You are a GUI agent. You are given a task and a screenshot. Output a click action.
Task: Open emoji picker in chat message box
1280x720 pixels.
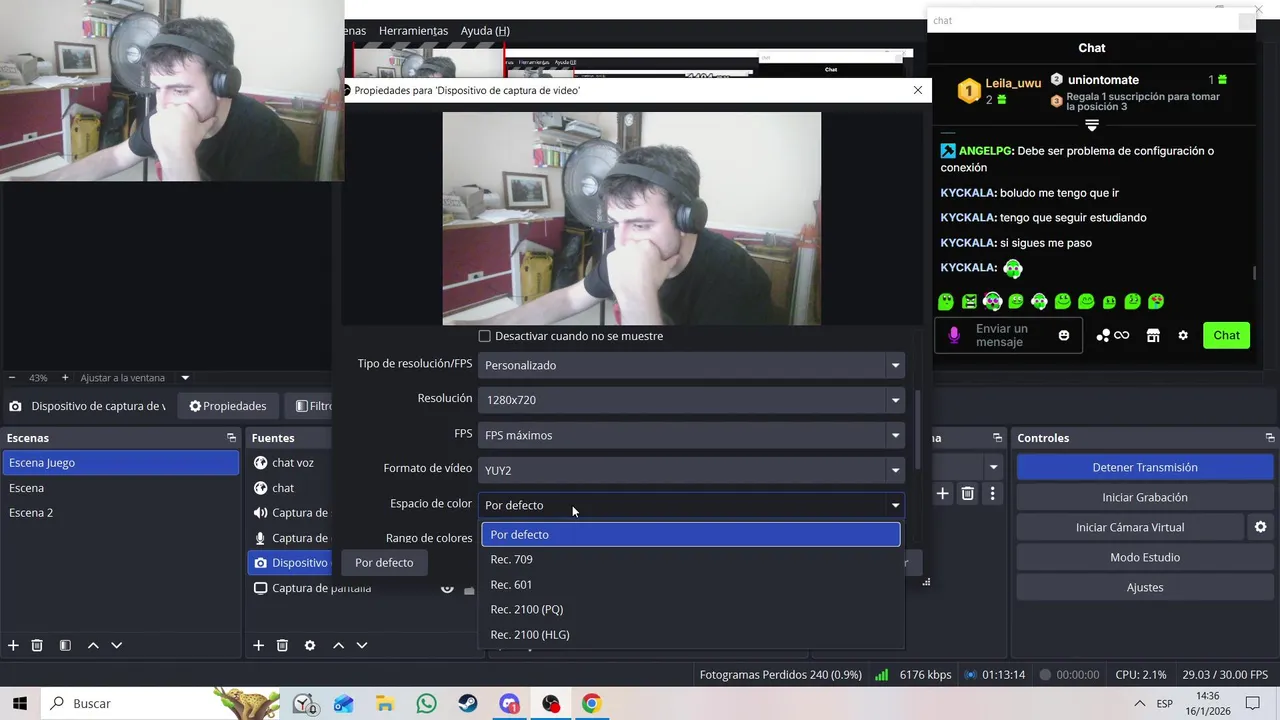(1064, 335)
